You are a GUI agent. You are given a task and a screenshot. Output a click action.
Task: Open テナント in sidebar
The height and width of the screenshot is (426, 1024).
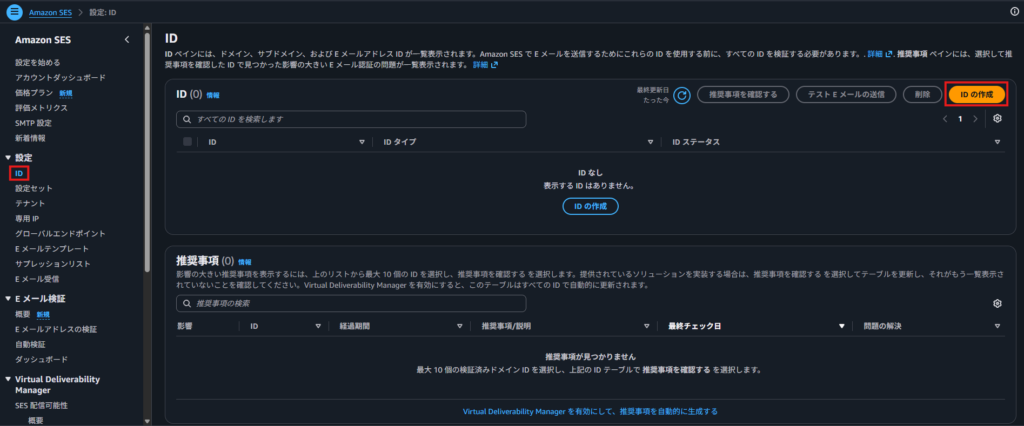pos(30,203)
